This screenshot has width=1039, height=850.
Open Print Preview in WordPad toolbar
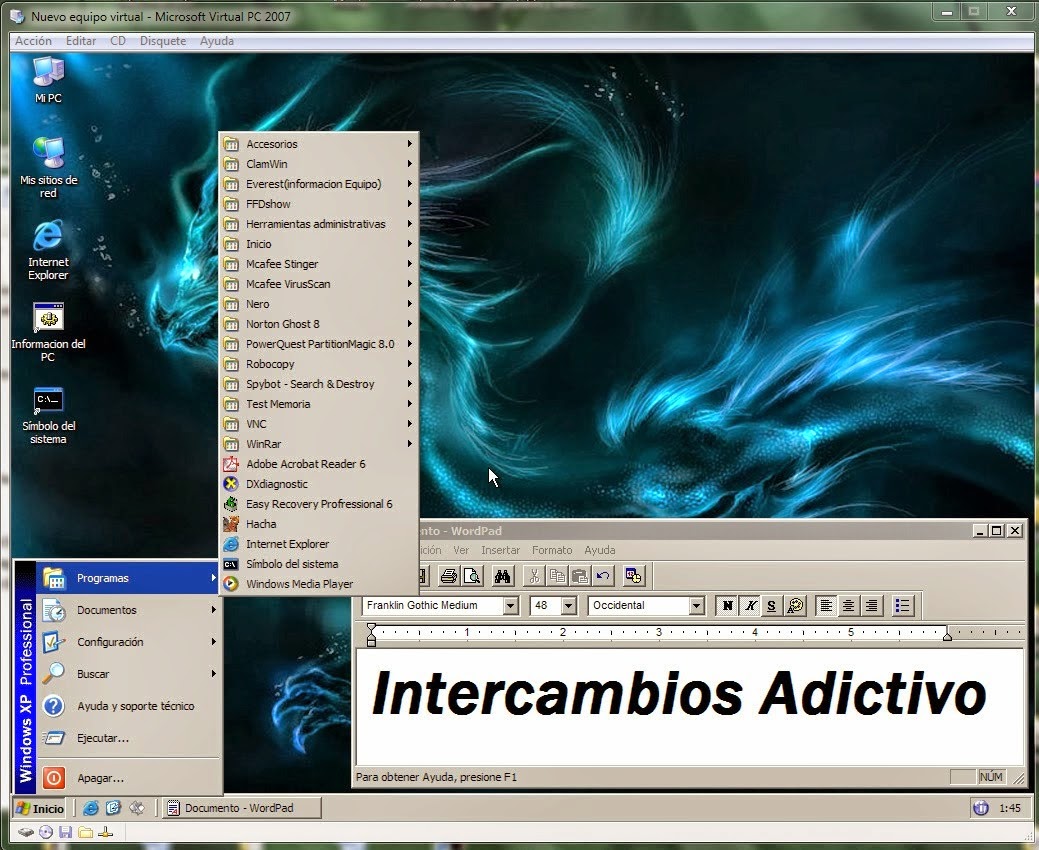click(x=472, y=576)
